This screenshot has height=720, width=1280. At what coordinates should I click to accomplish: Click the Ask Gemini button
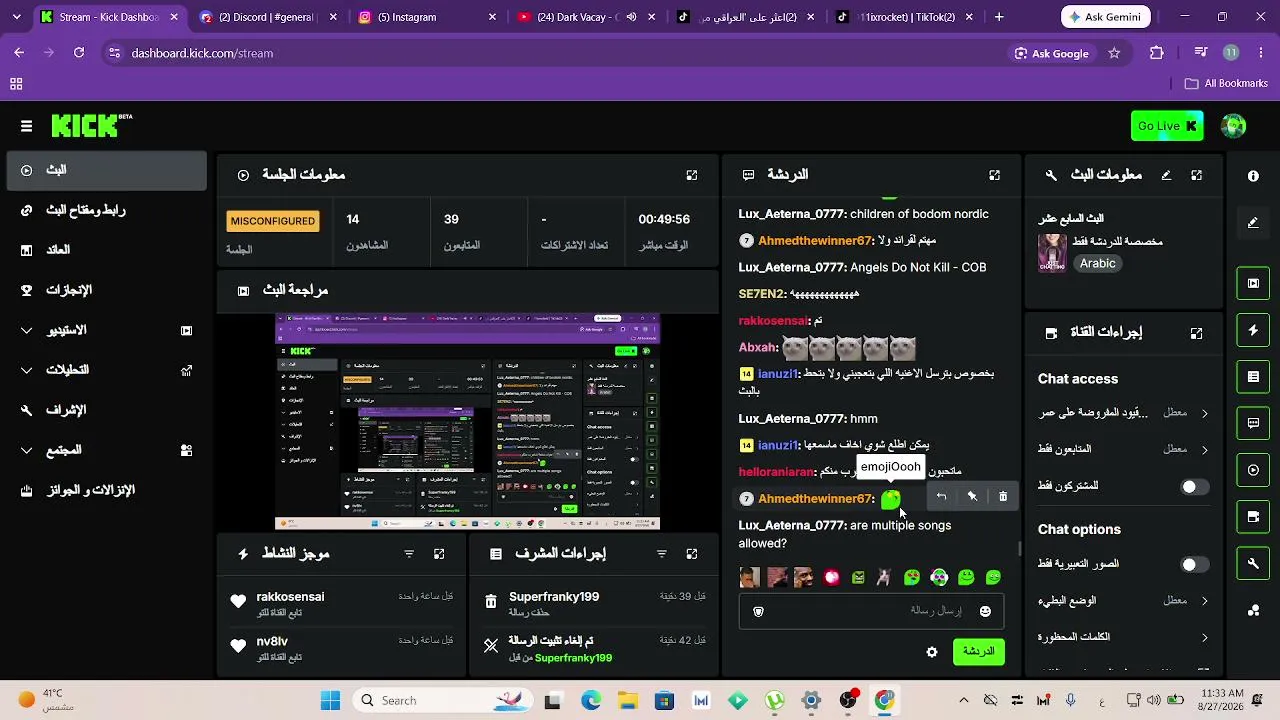coord(1107,17)
